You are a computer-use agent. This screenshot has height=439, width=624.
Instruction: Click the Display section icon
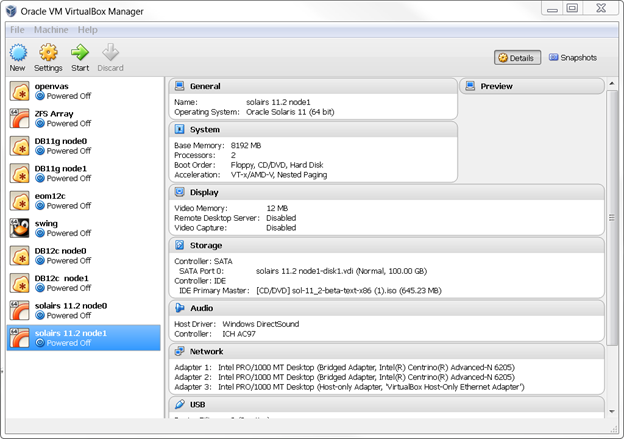[x=179, y=192]
